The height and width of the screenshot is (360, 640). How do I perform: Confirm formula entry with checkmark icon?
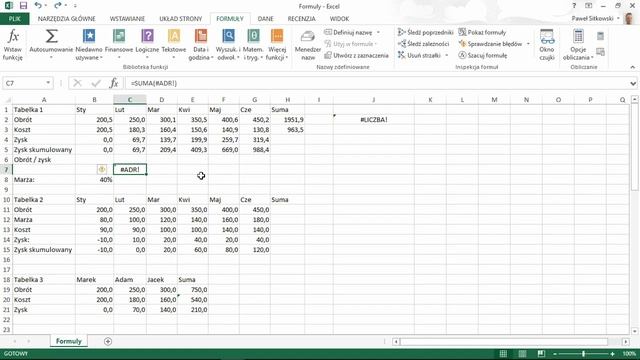tap(96, 83)
